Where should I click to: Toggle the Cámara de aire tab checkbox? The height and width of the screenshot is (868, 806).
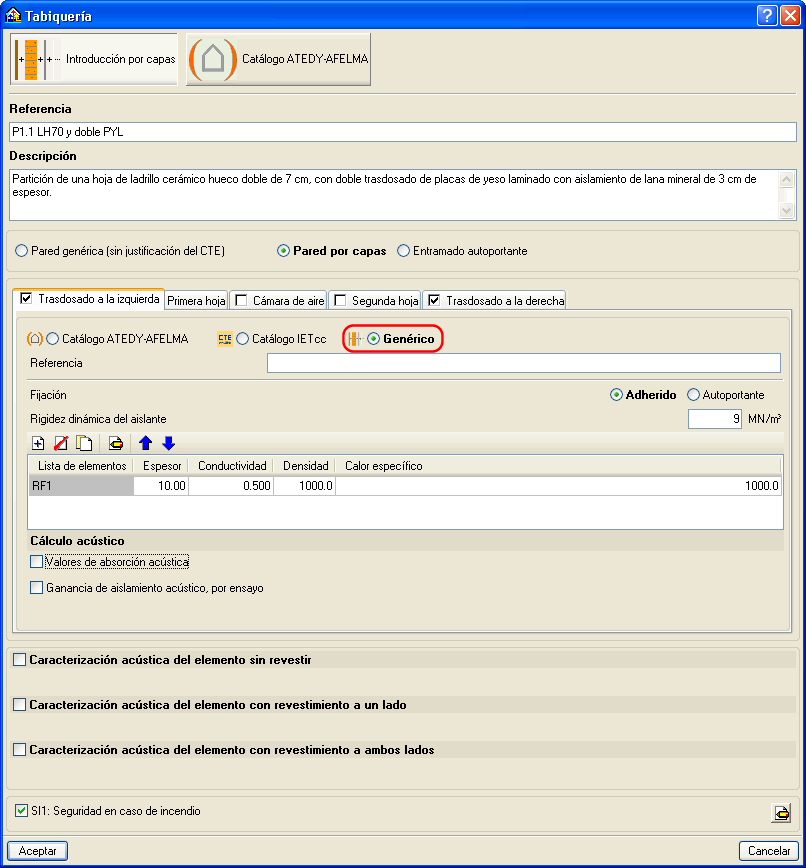241,301
